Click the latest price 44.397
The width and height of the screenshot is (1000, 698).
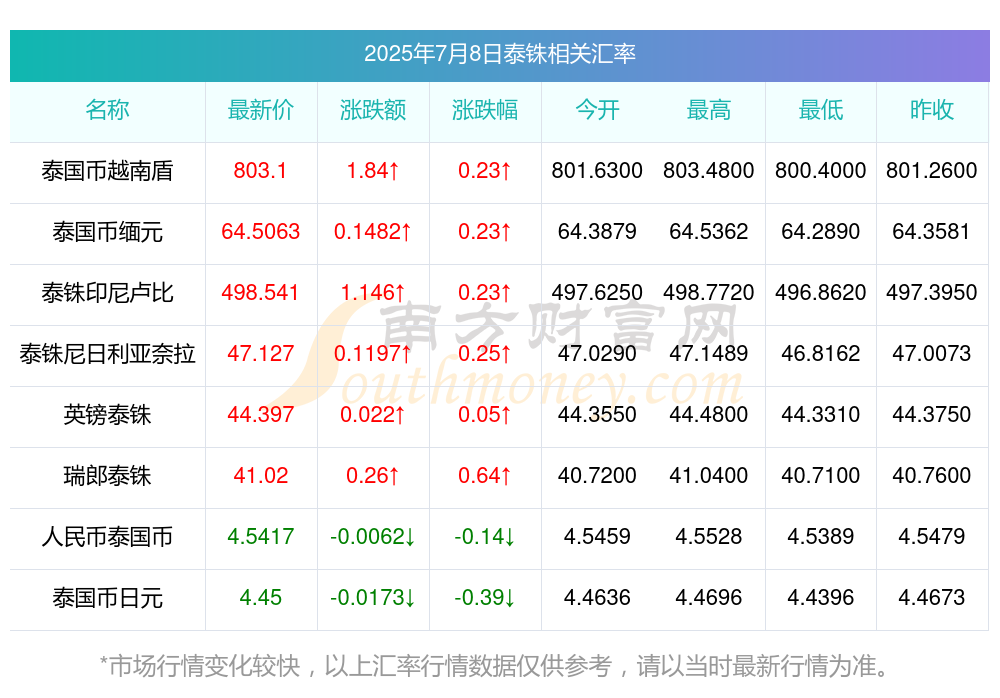click(260, 414)
